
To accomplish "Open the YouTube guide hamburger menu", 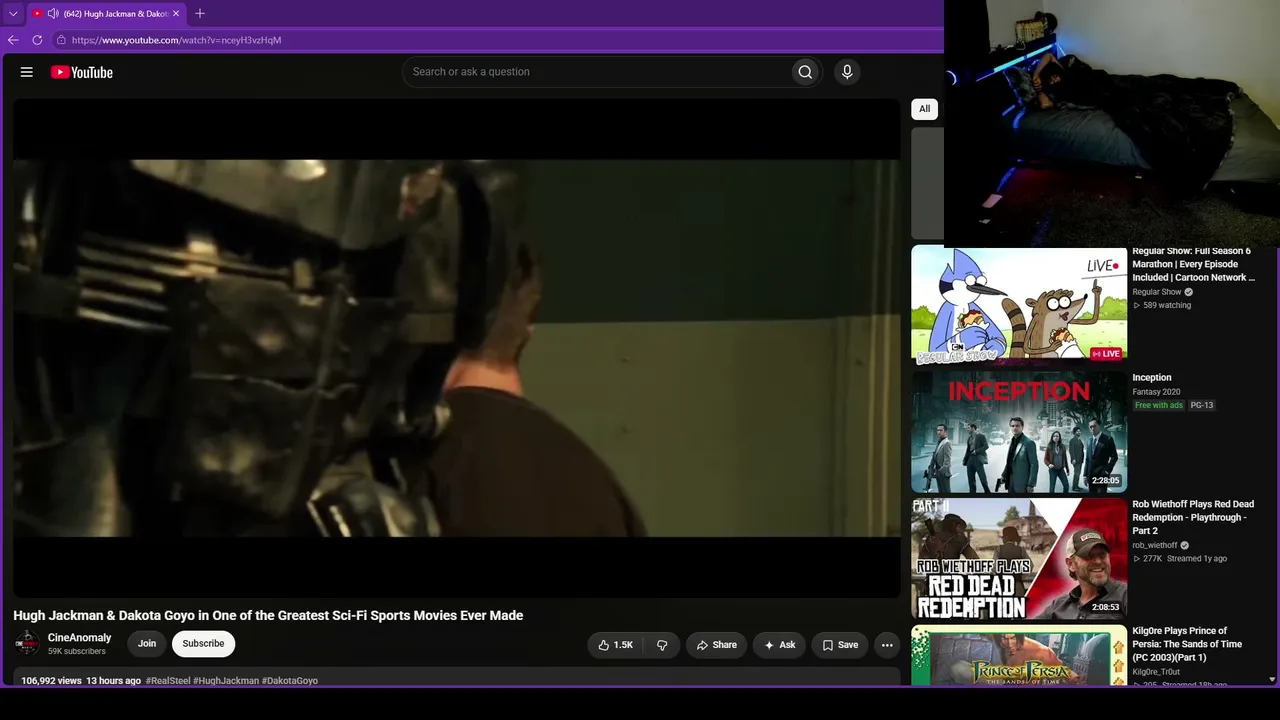I will click(x=27, y=72).
